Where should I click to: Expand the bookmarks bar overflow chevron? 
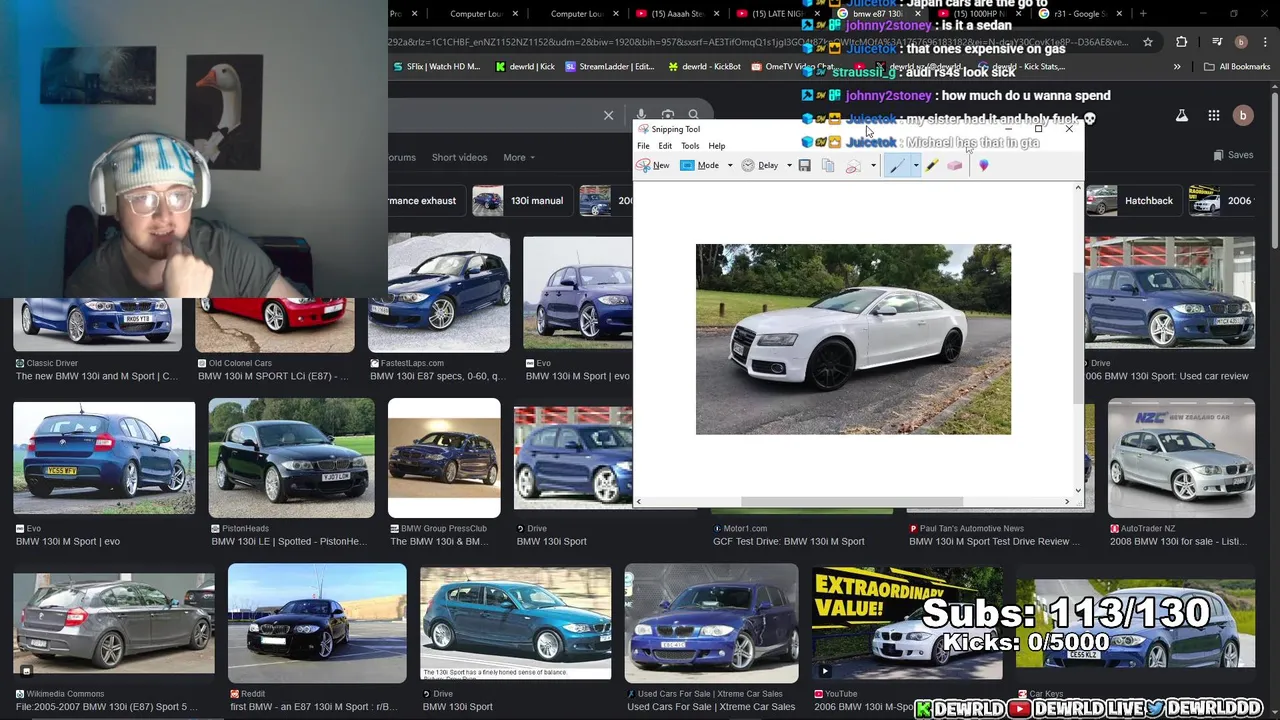pyautogui.click(x=1177, y=67)
